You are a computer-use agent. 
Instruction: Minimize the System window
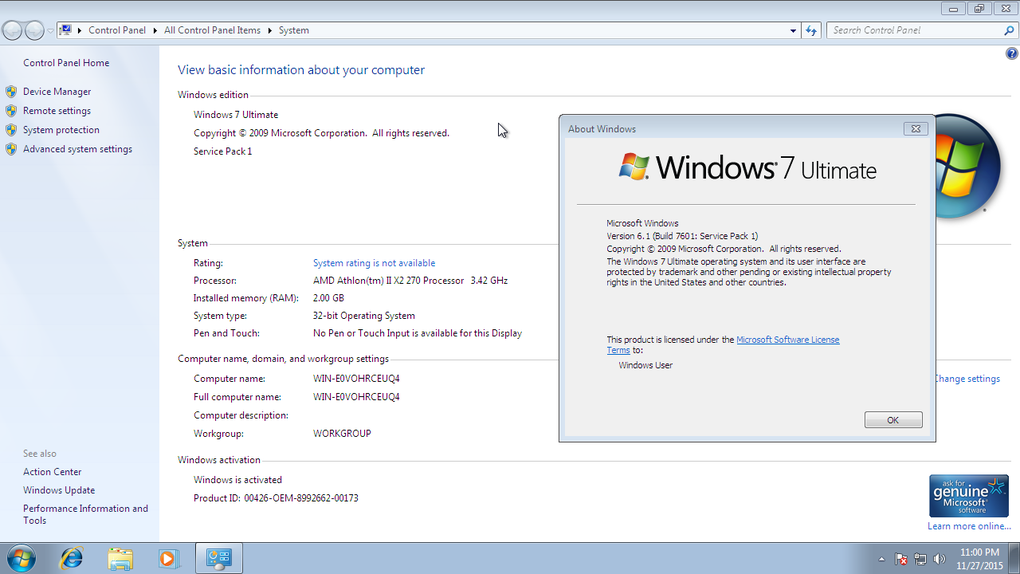(x=953, y=8)
